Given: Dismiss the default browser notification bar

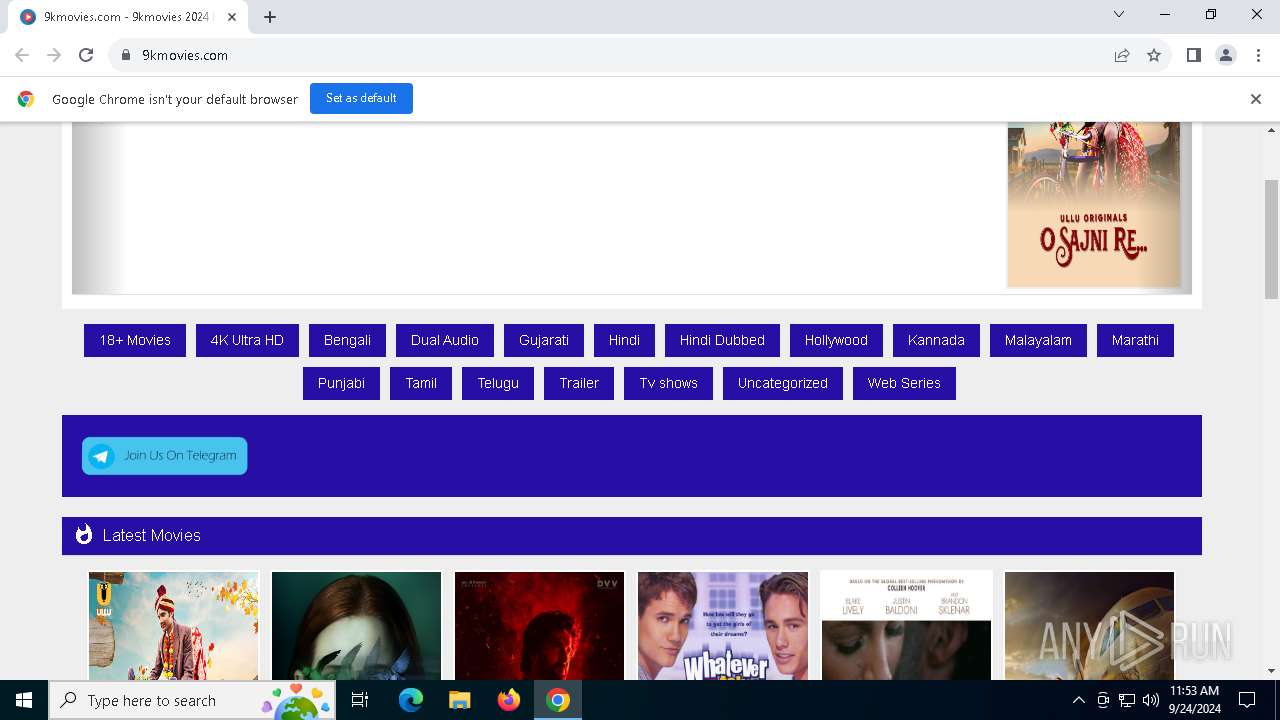Looking at the screenshot, I should (x=1255, y=99).
